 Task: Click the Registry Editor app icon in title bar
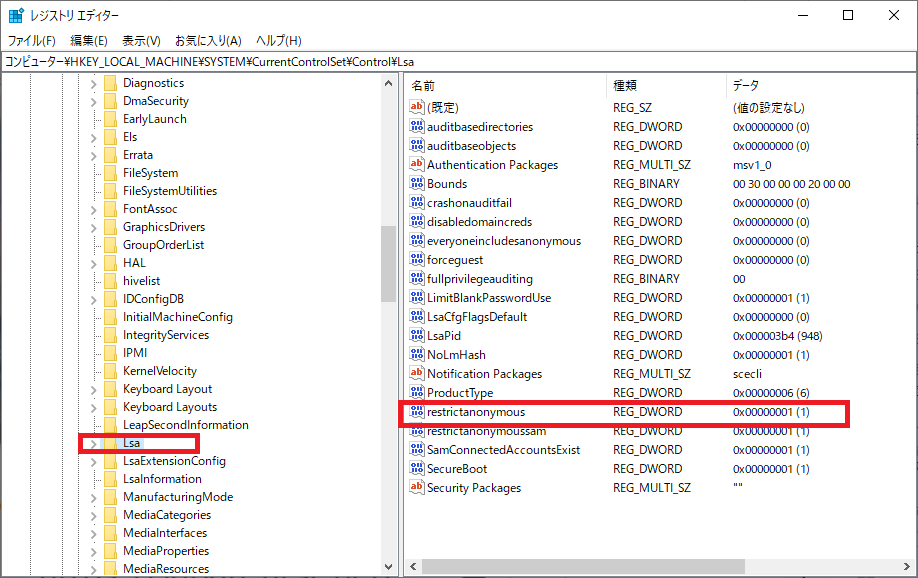click(x=16, y=15)
